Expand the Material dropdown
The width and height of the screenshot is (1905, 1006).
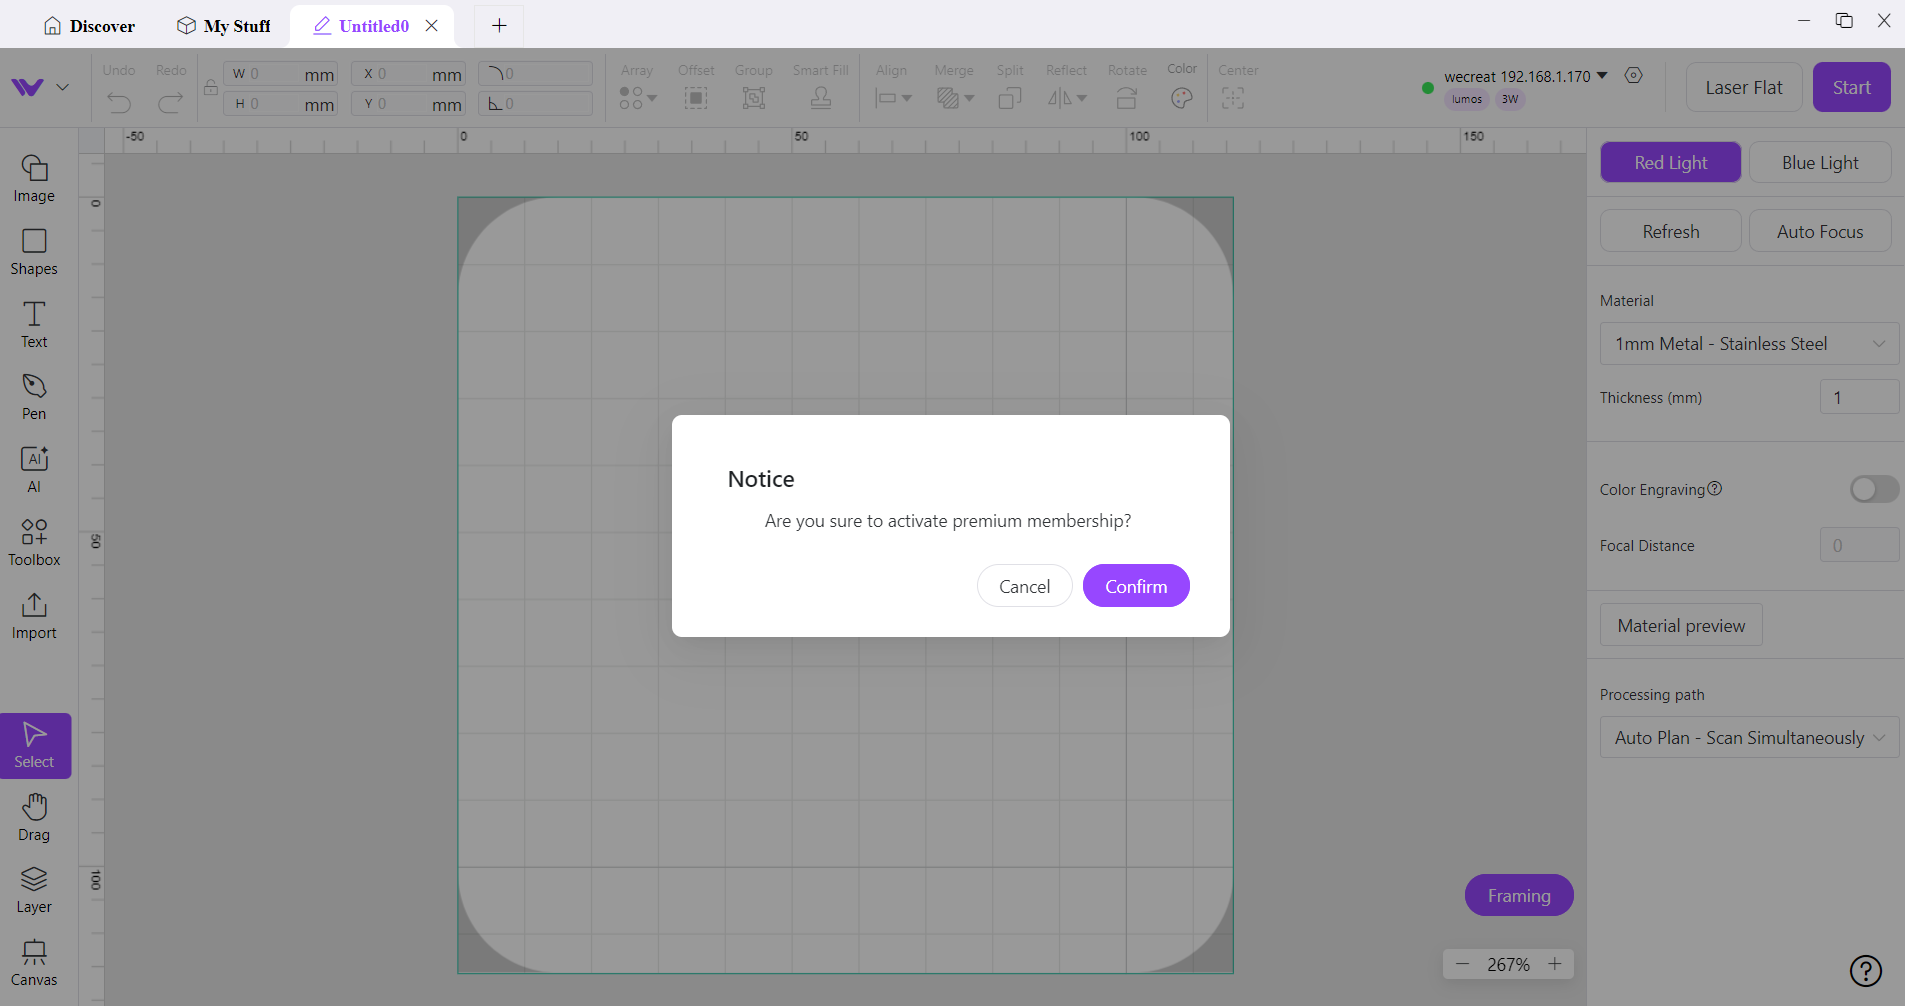point(1748,344)
